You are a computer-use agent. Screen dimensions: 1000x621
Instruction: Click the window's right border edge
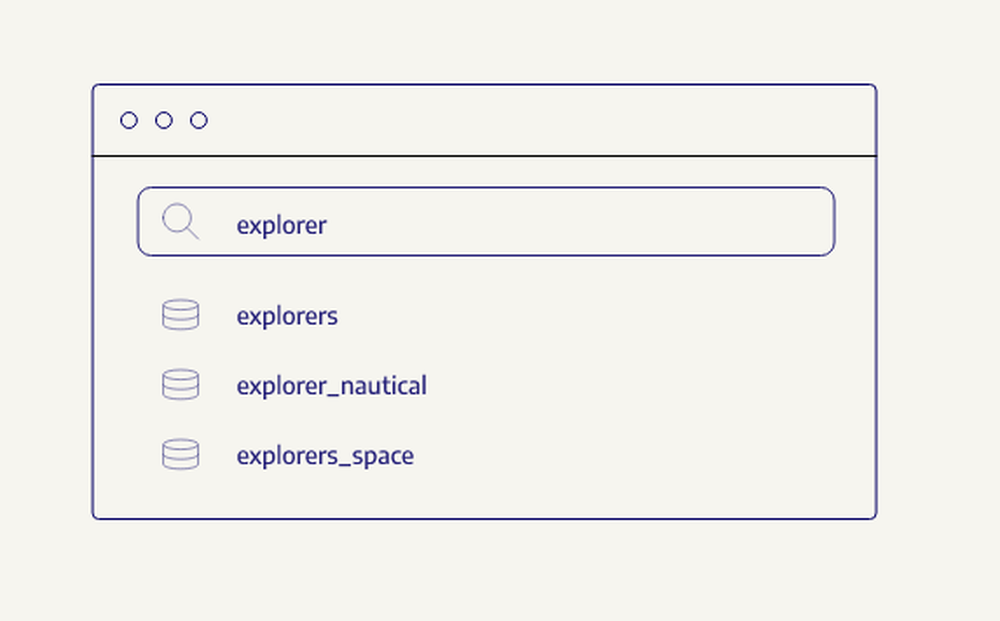point(876,302)
